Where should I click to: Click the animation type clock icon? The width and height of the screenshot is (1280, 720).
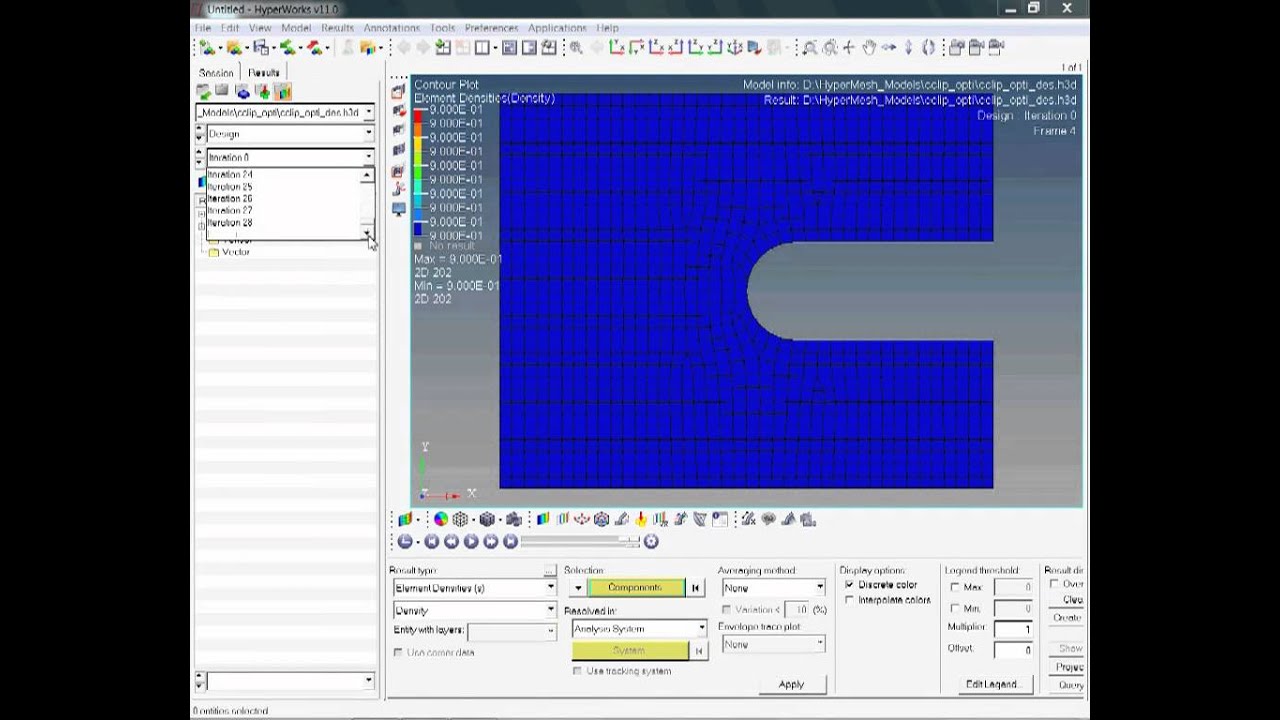tap(405, 541)
